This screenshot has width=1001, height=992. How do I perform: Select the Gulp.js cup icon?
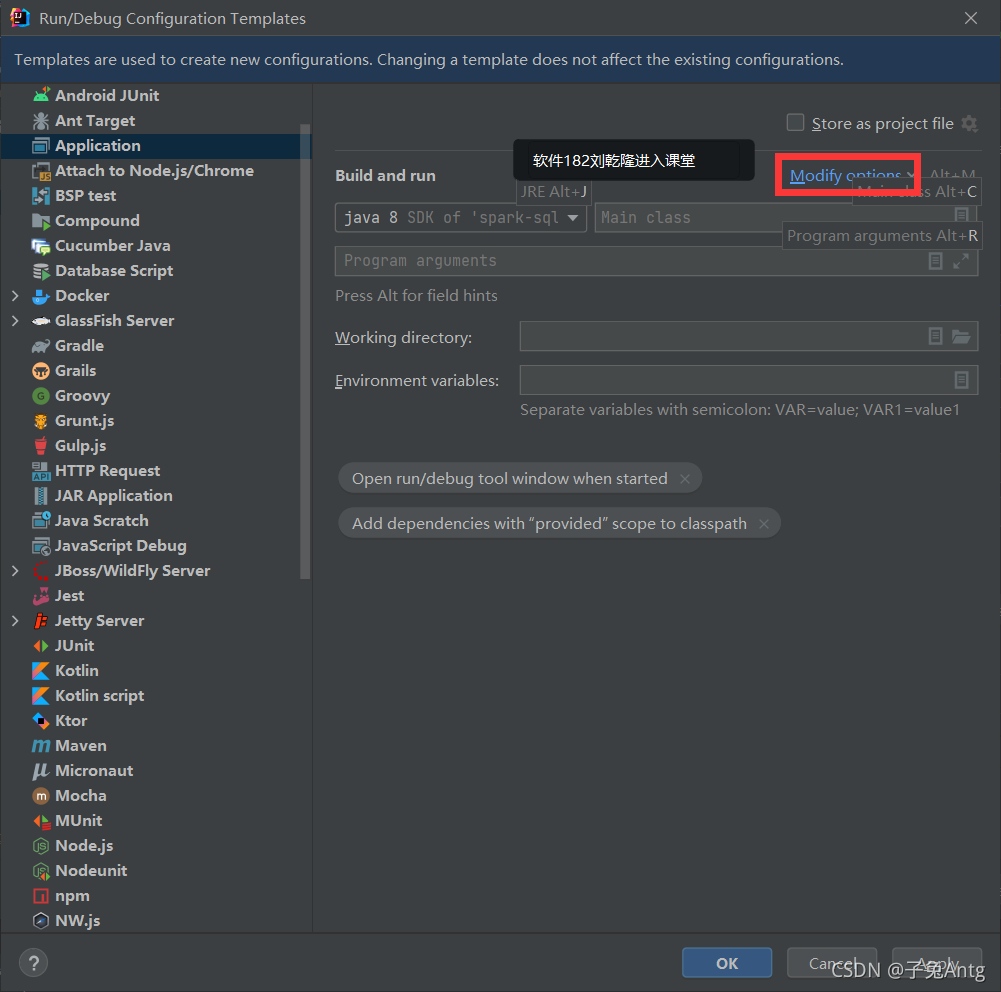click(41, 446)
